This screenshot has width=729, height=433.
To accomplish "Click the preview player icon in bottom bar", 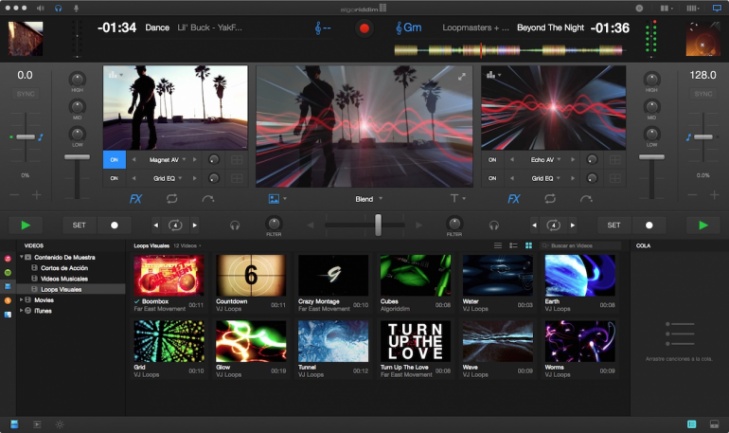I will point(37,424).
